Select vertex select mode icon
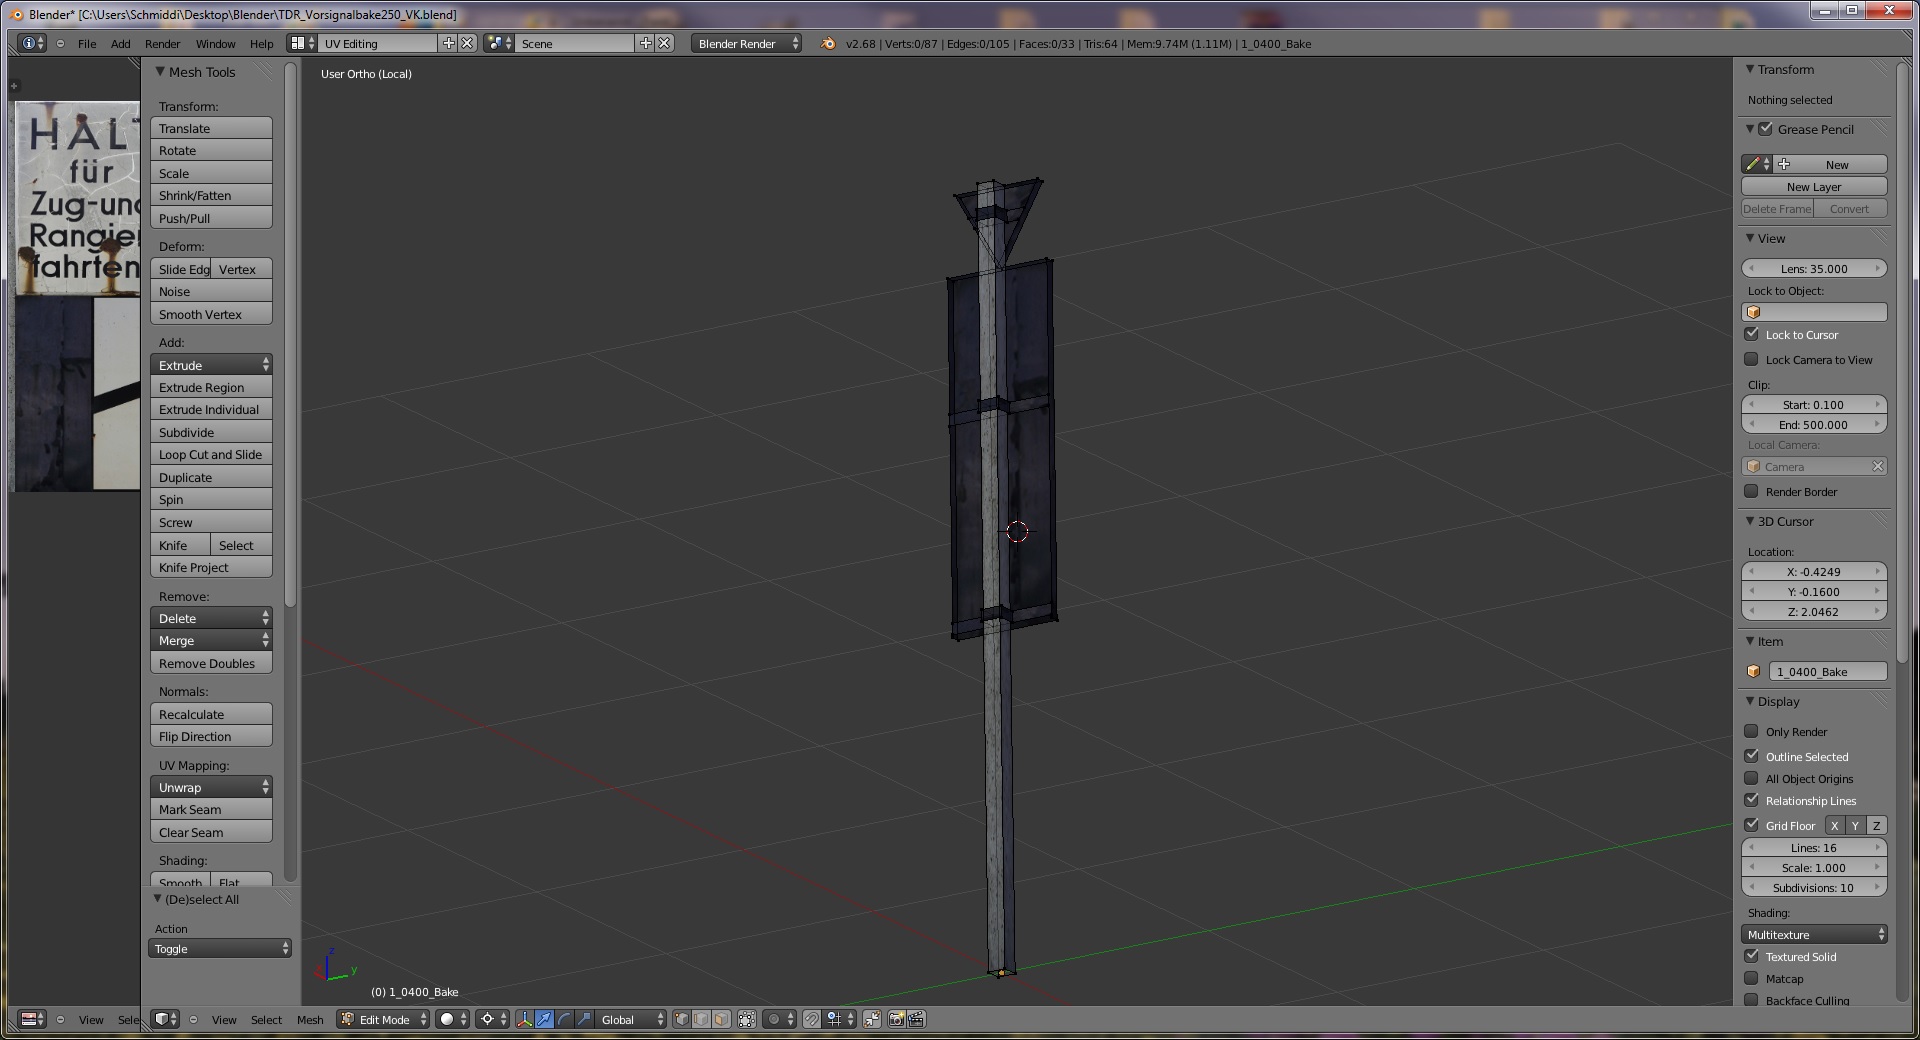The height and width of the screenshot is (1040, 1920). [681, 1019]
